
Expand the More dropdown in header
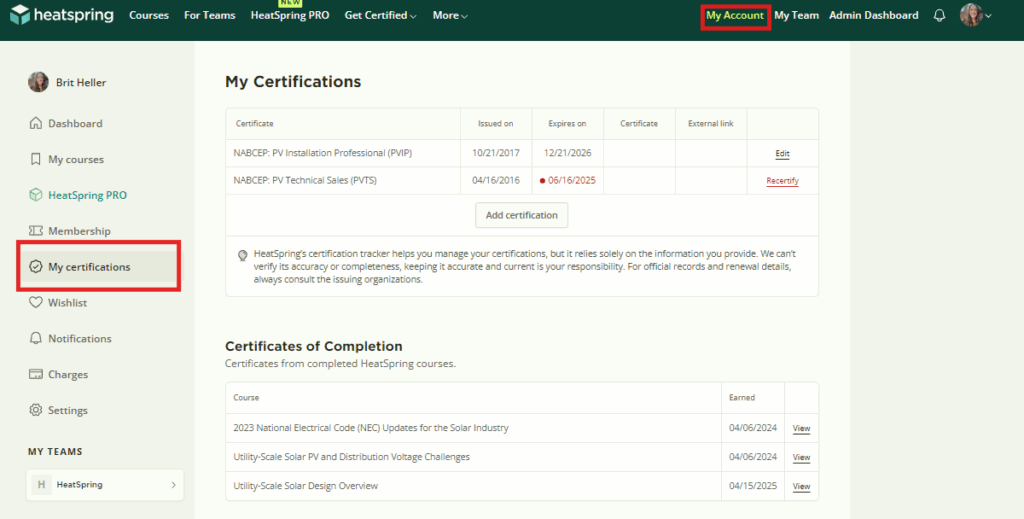pyautogui.click(x=450, y=16)
